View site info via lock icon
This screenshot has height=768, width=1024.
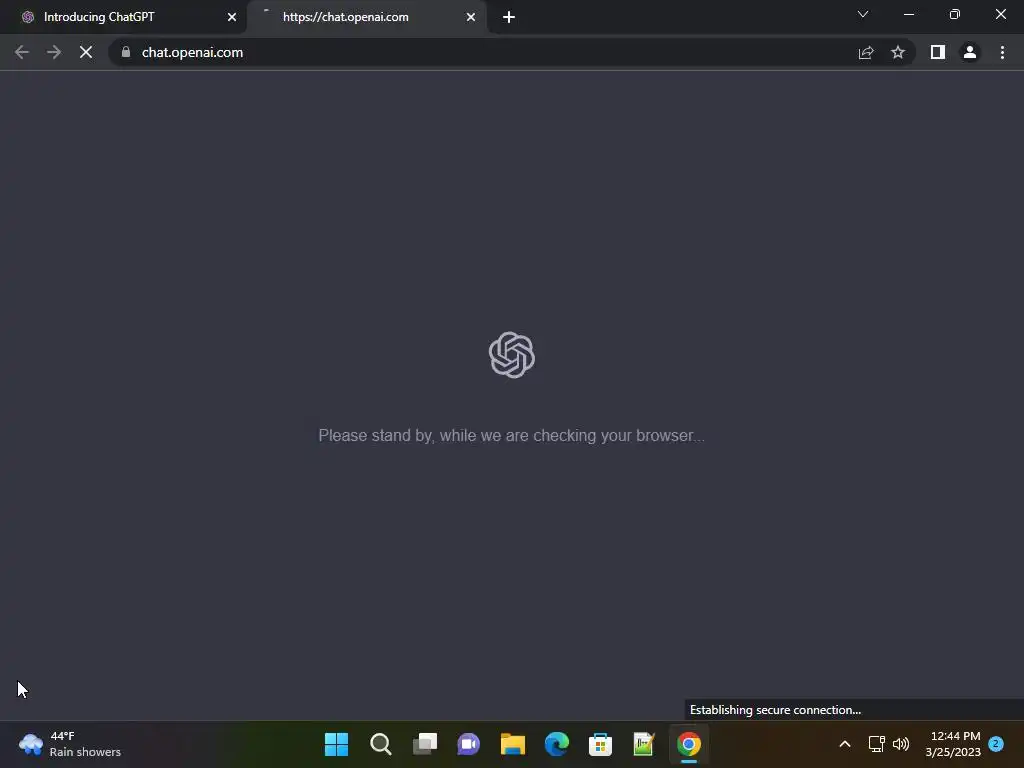[x=126, y=52]
